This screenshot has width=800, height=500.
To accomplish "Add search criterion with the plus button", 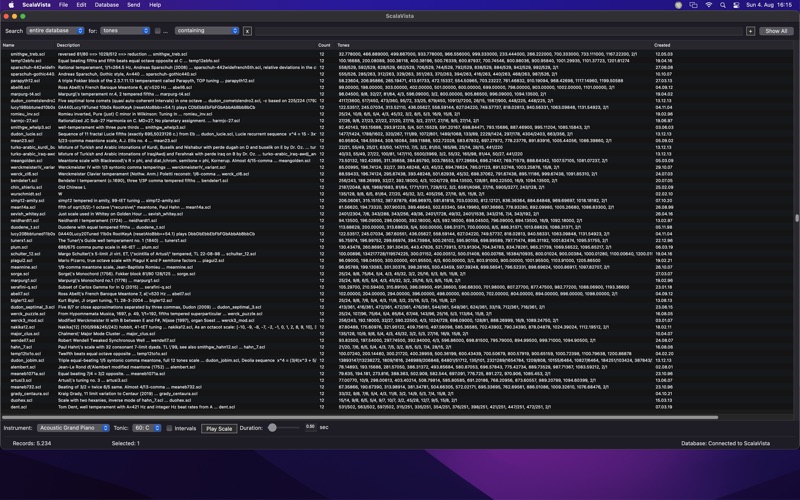I will click(750, 31).
